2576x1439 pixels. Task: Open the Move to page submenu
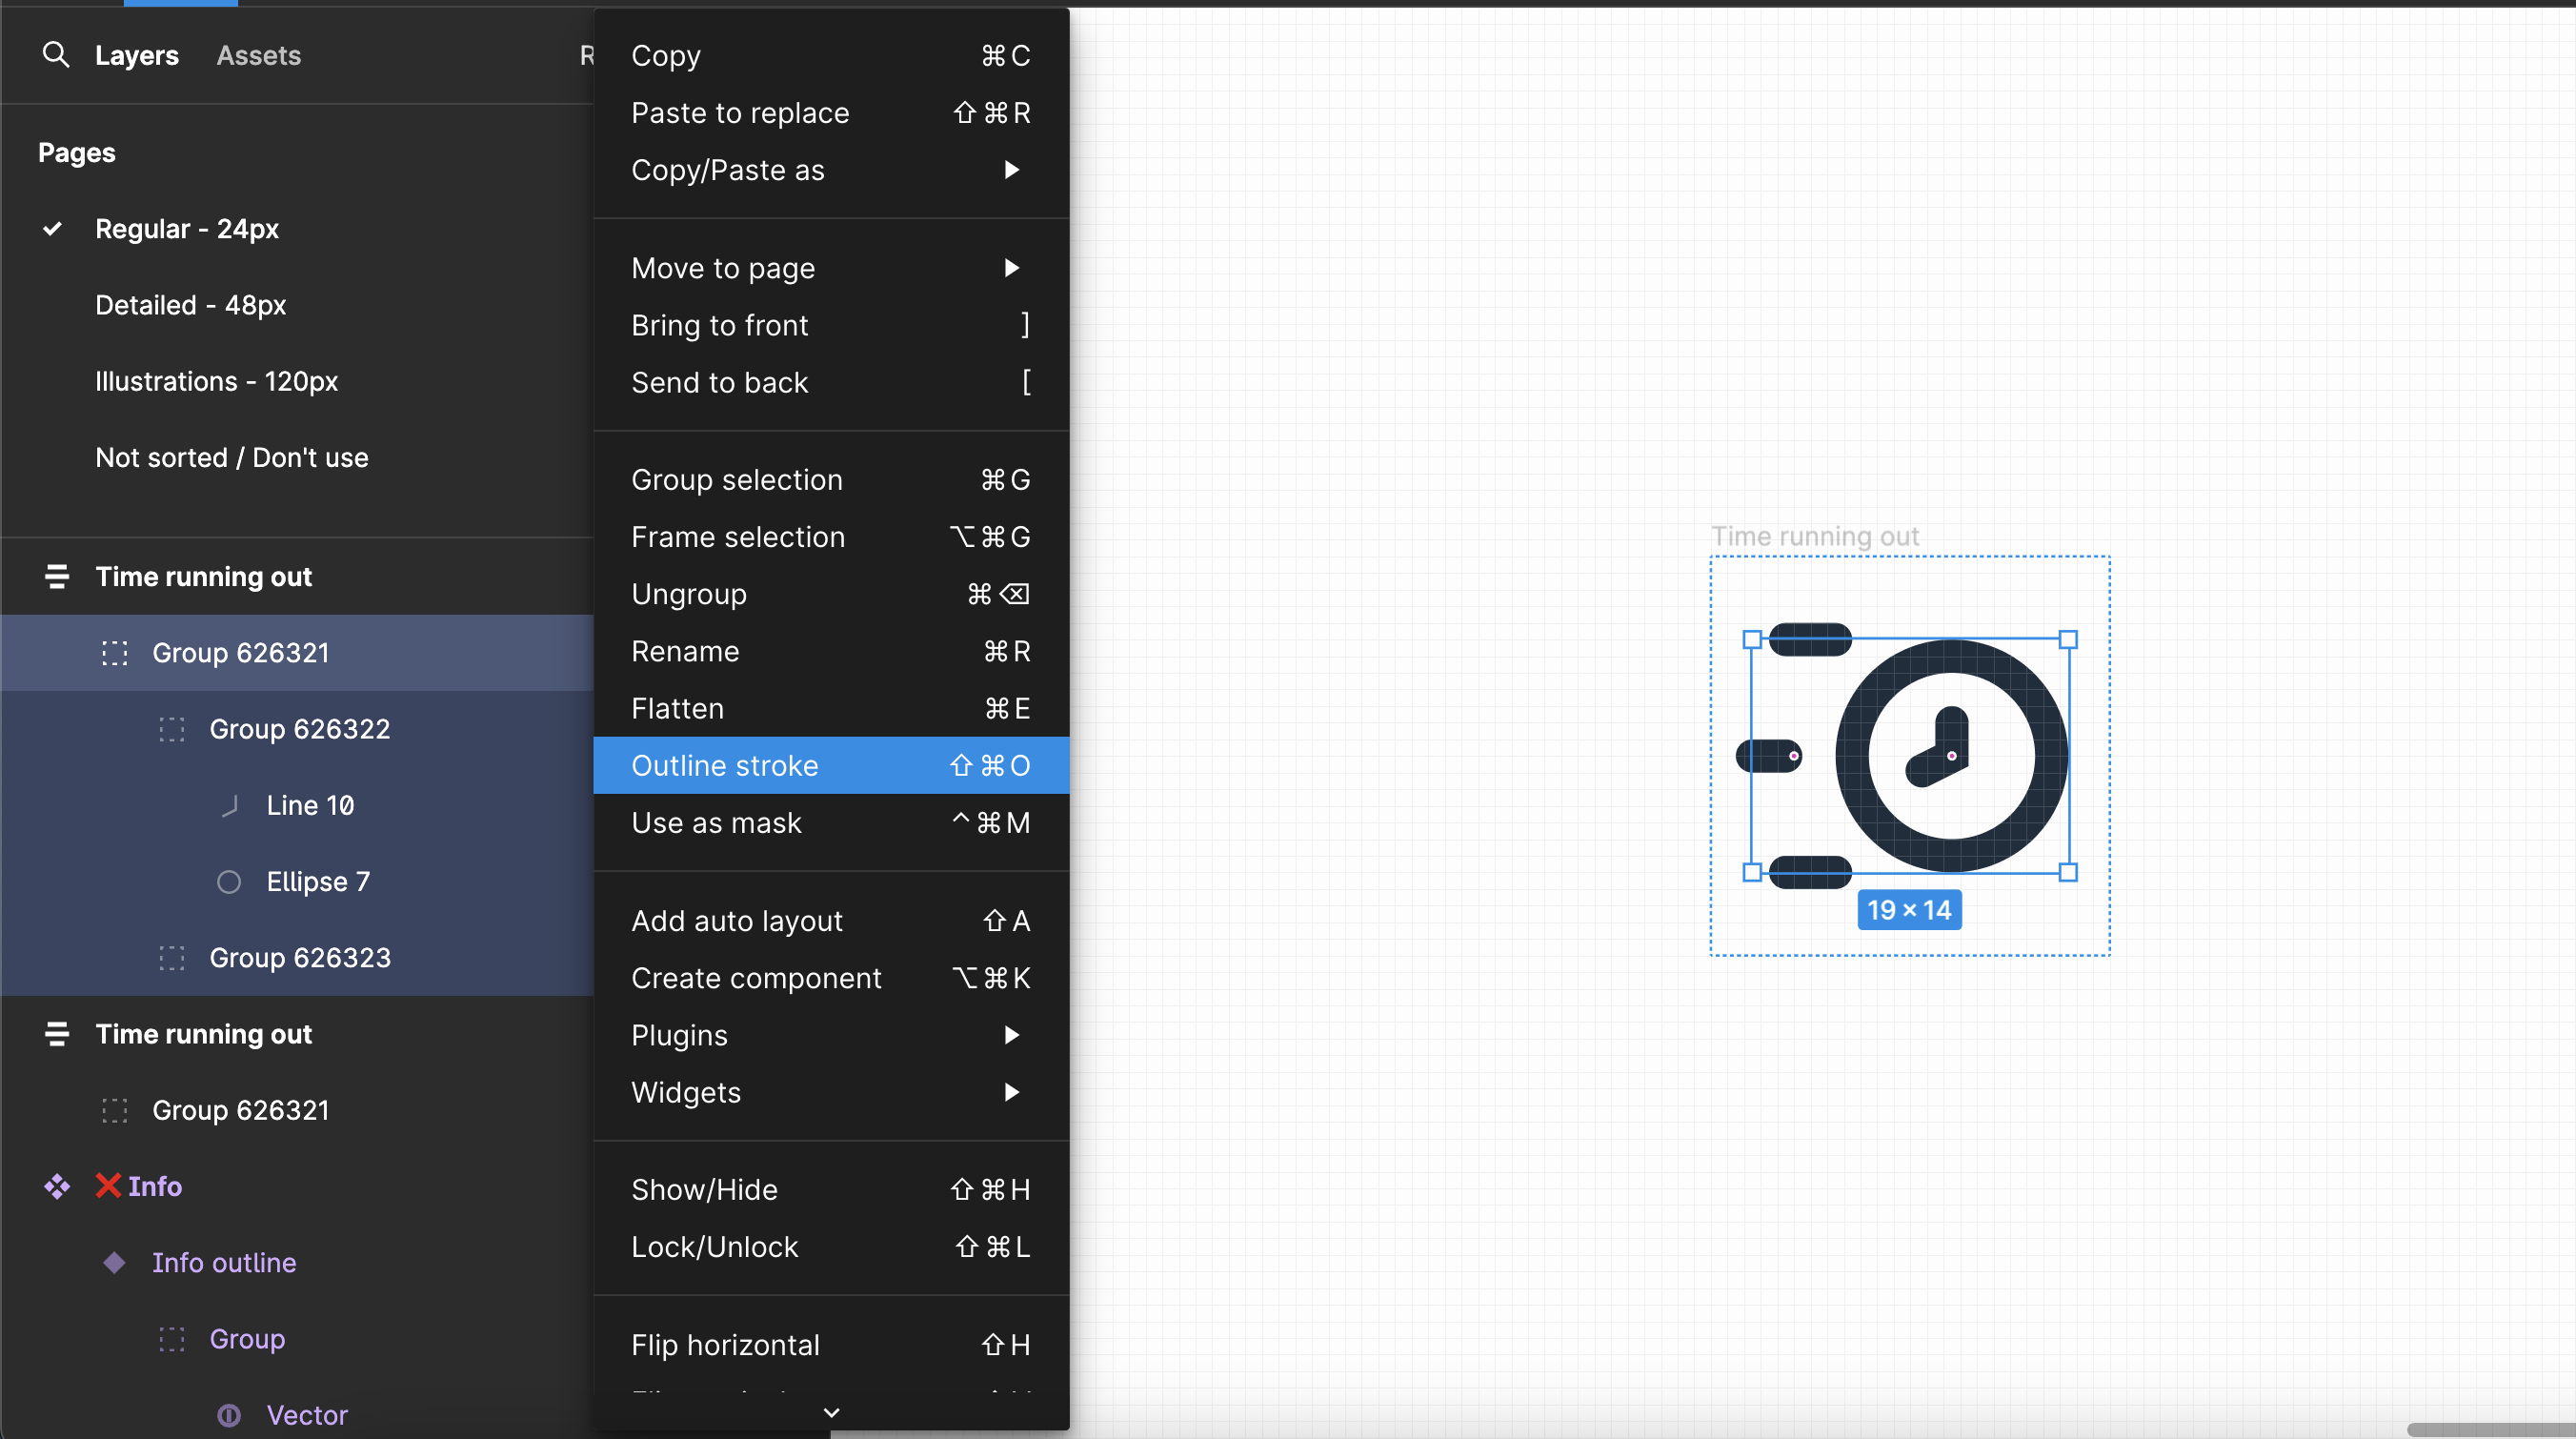point(723,268)
